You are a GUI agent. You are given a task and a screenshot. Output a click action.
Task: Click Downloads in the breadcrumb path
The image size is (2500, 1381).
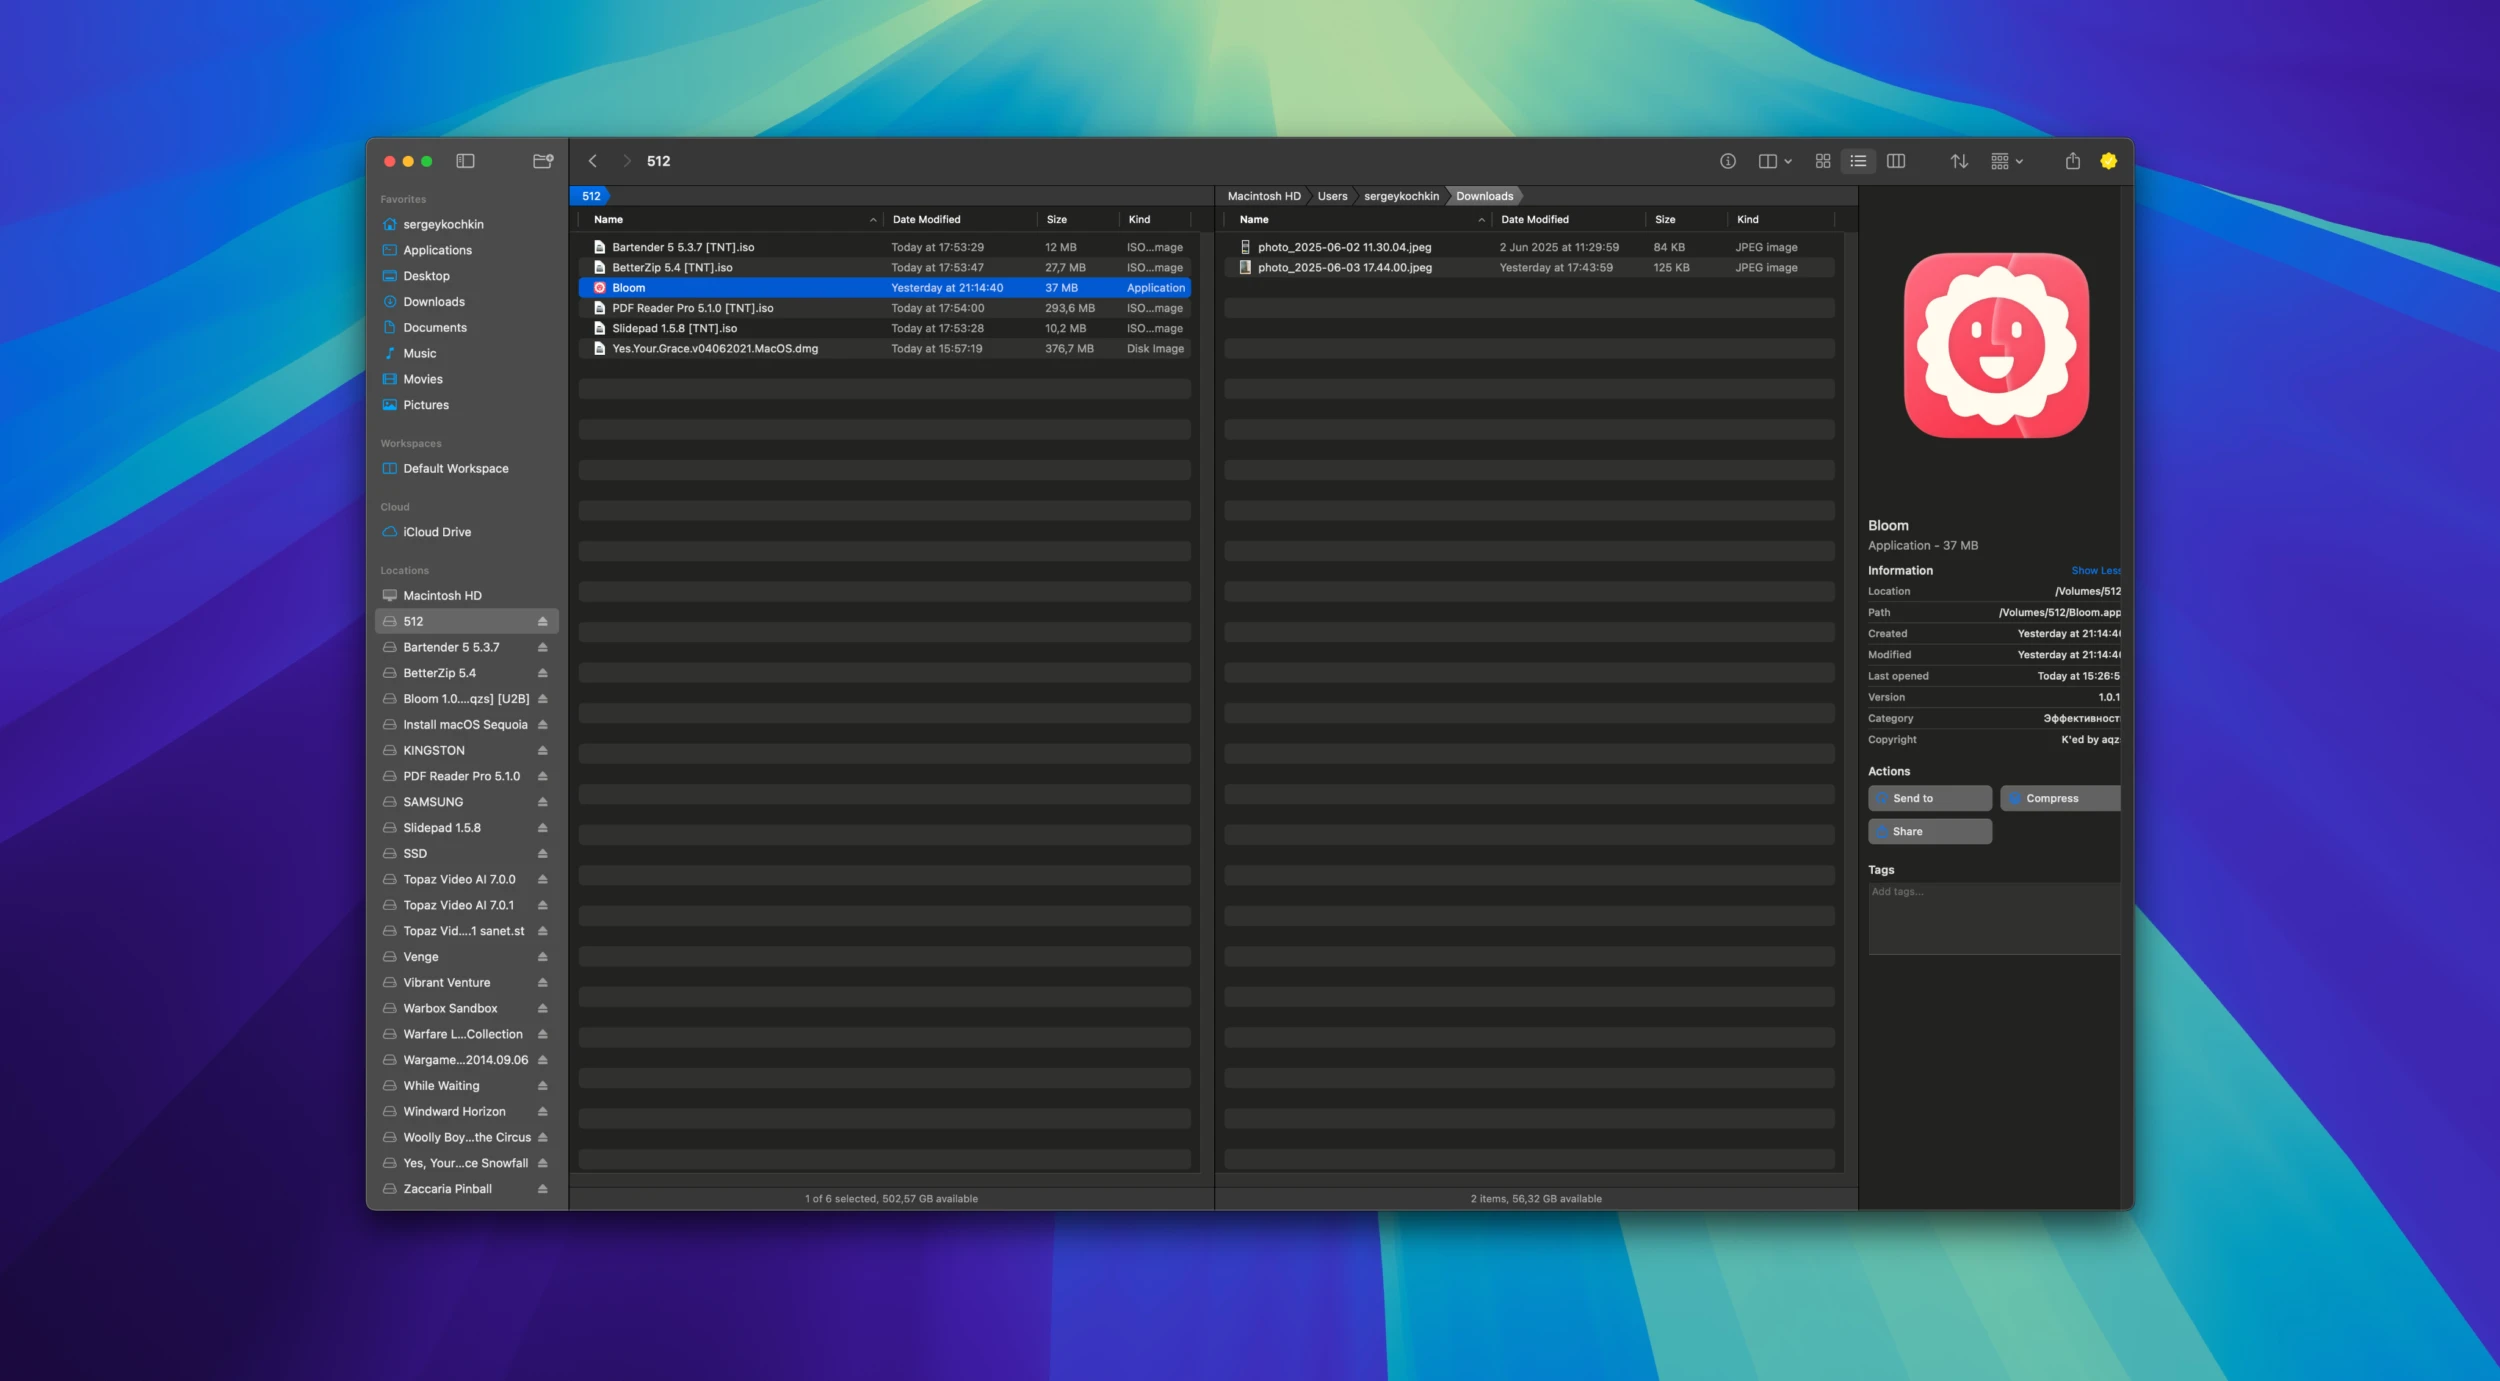pos(1484,195)
